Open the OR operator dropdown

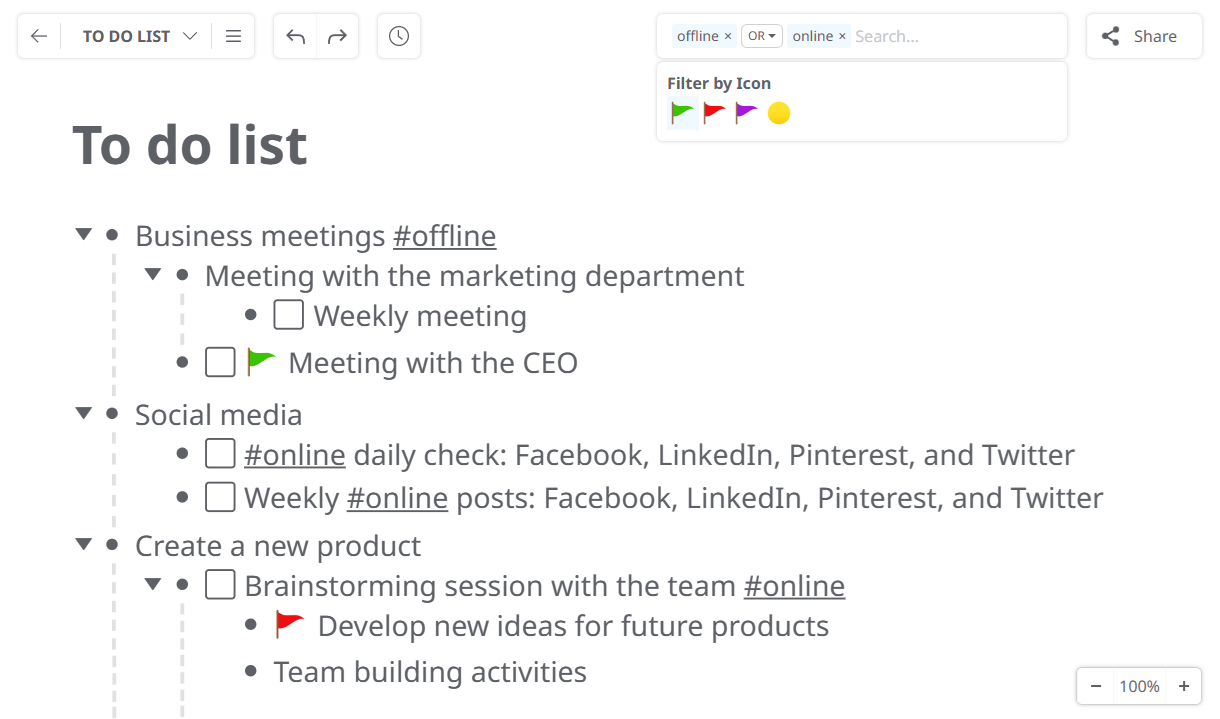pos(761,36)
